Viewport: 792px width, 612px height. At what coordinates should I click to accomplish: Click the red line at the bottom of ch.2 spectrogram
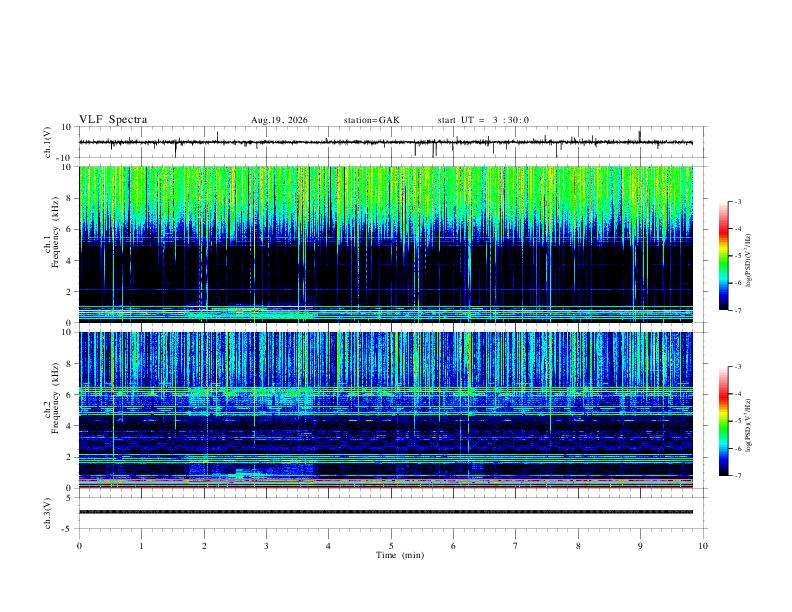[x=386, y=487]
